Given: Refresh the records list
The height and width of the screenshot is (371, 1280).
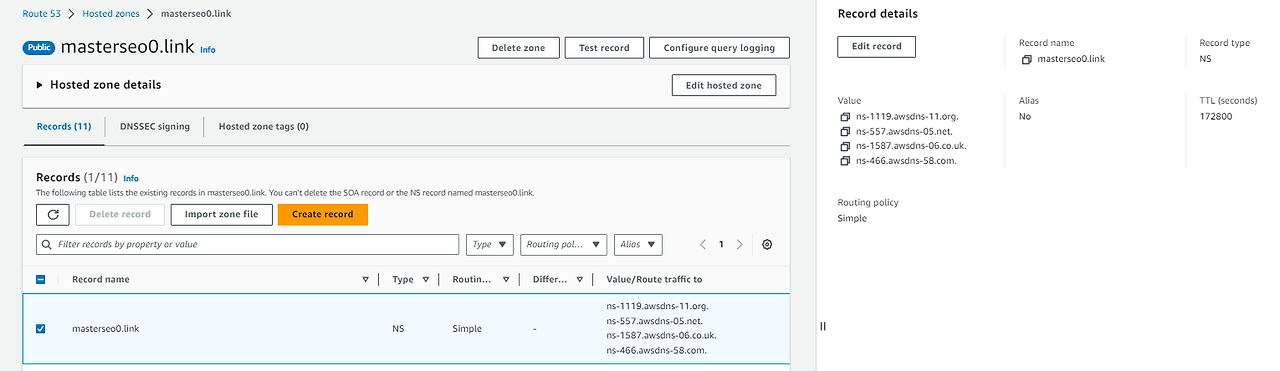Looking at the screenshot, I should [x=52, y=214].
